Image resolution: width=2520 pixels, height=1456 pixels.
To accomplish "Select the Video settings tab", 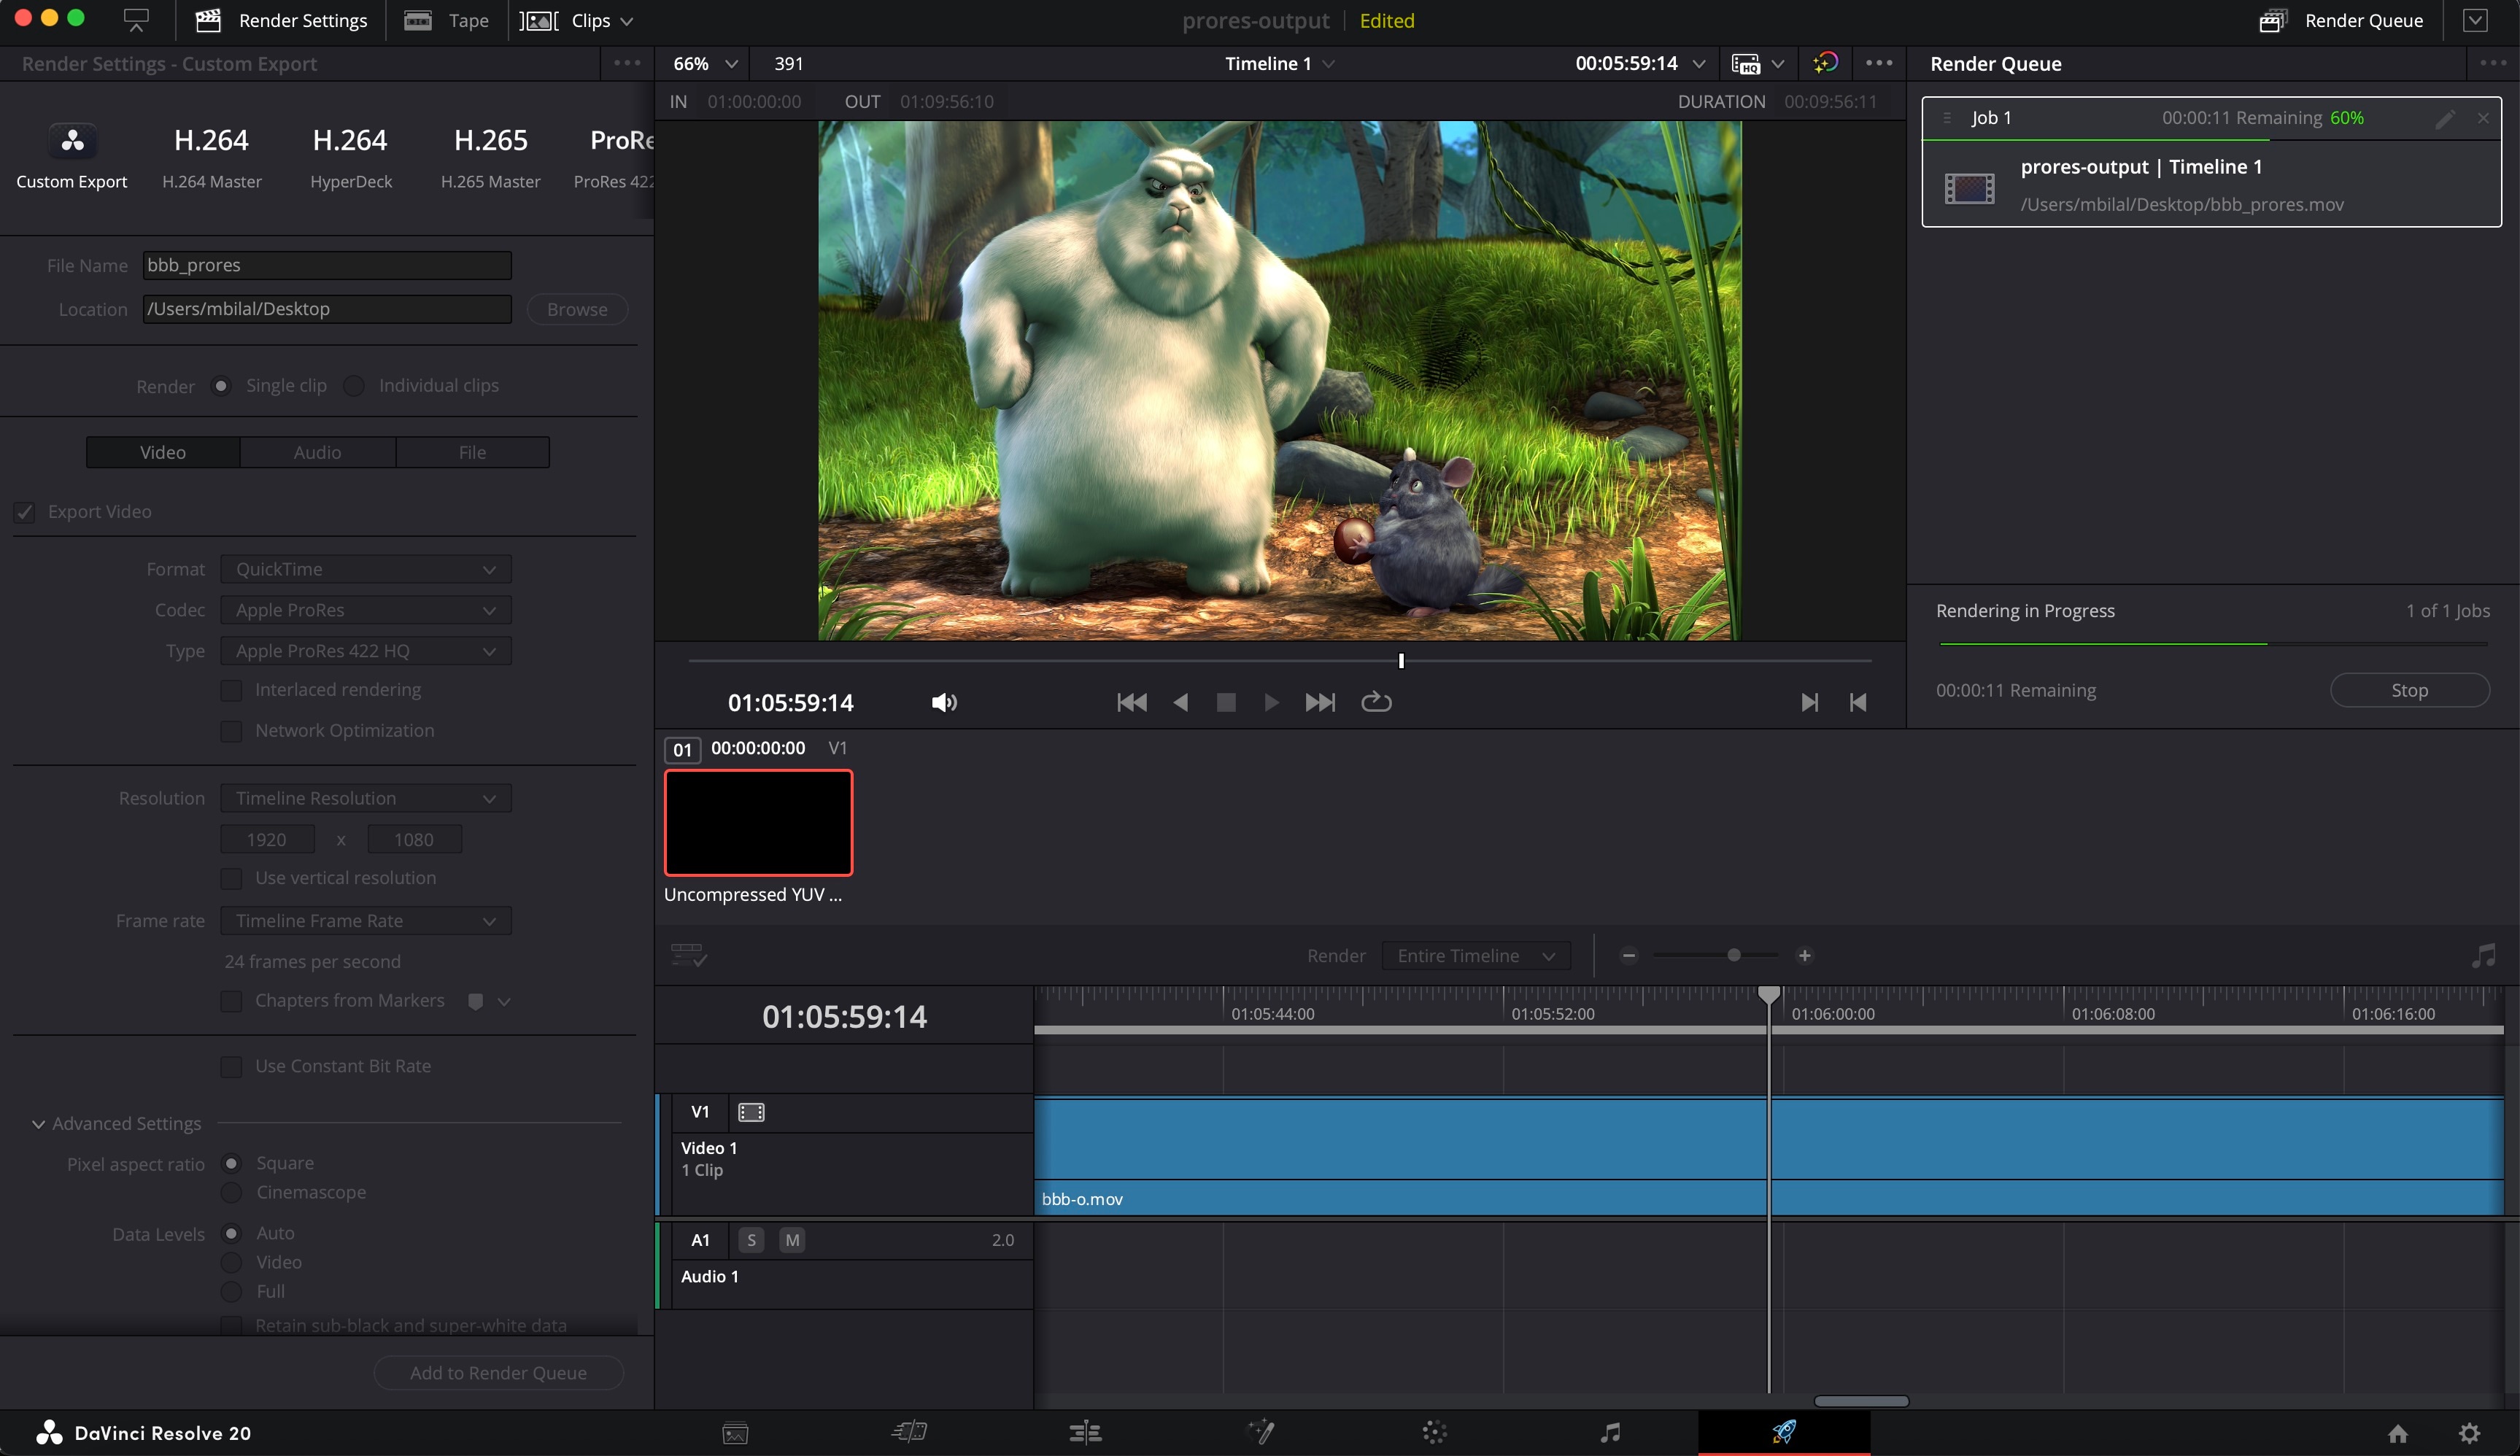I will [x=163, y=452].
